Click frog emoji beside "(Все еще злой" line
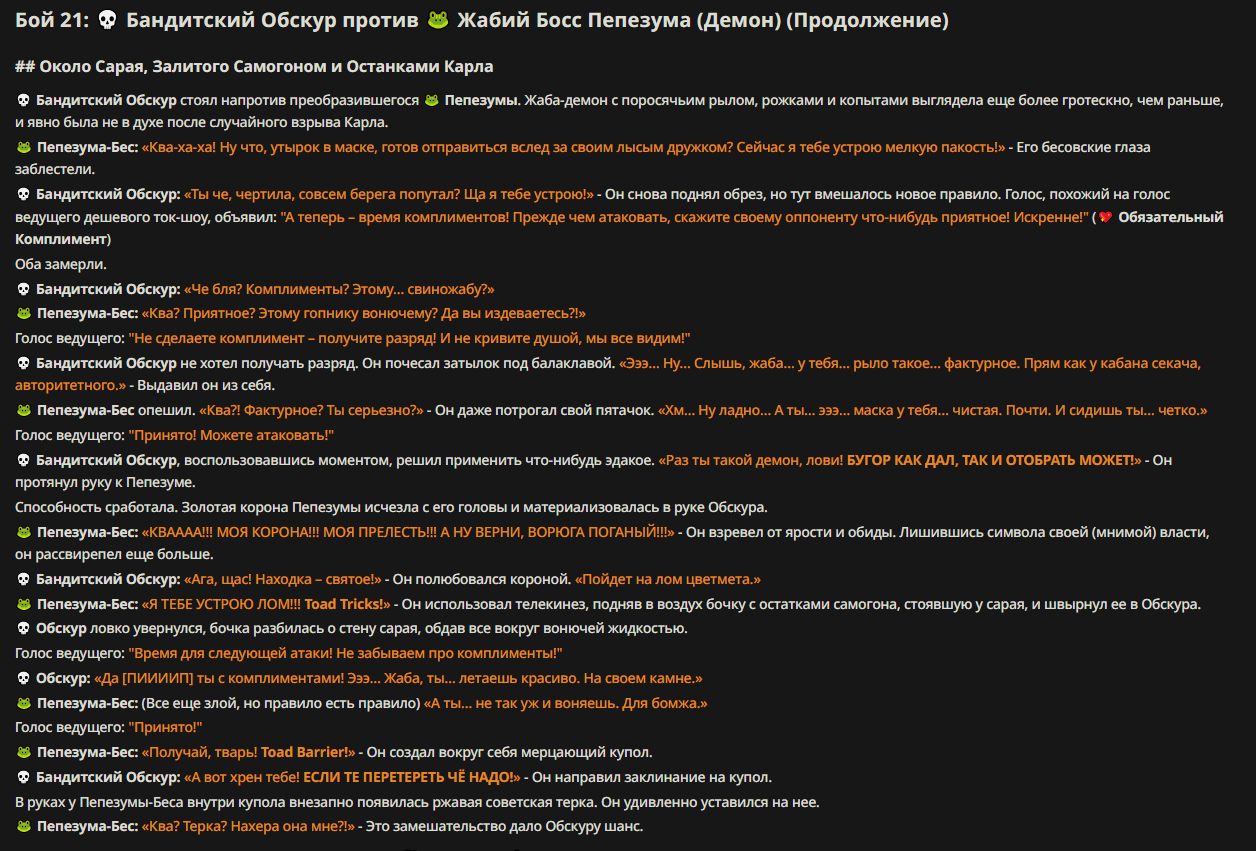 click(24, 703)
